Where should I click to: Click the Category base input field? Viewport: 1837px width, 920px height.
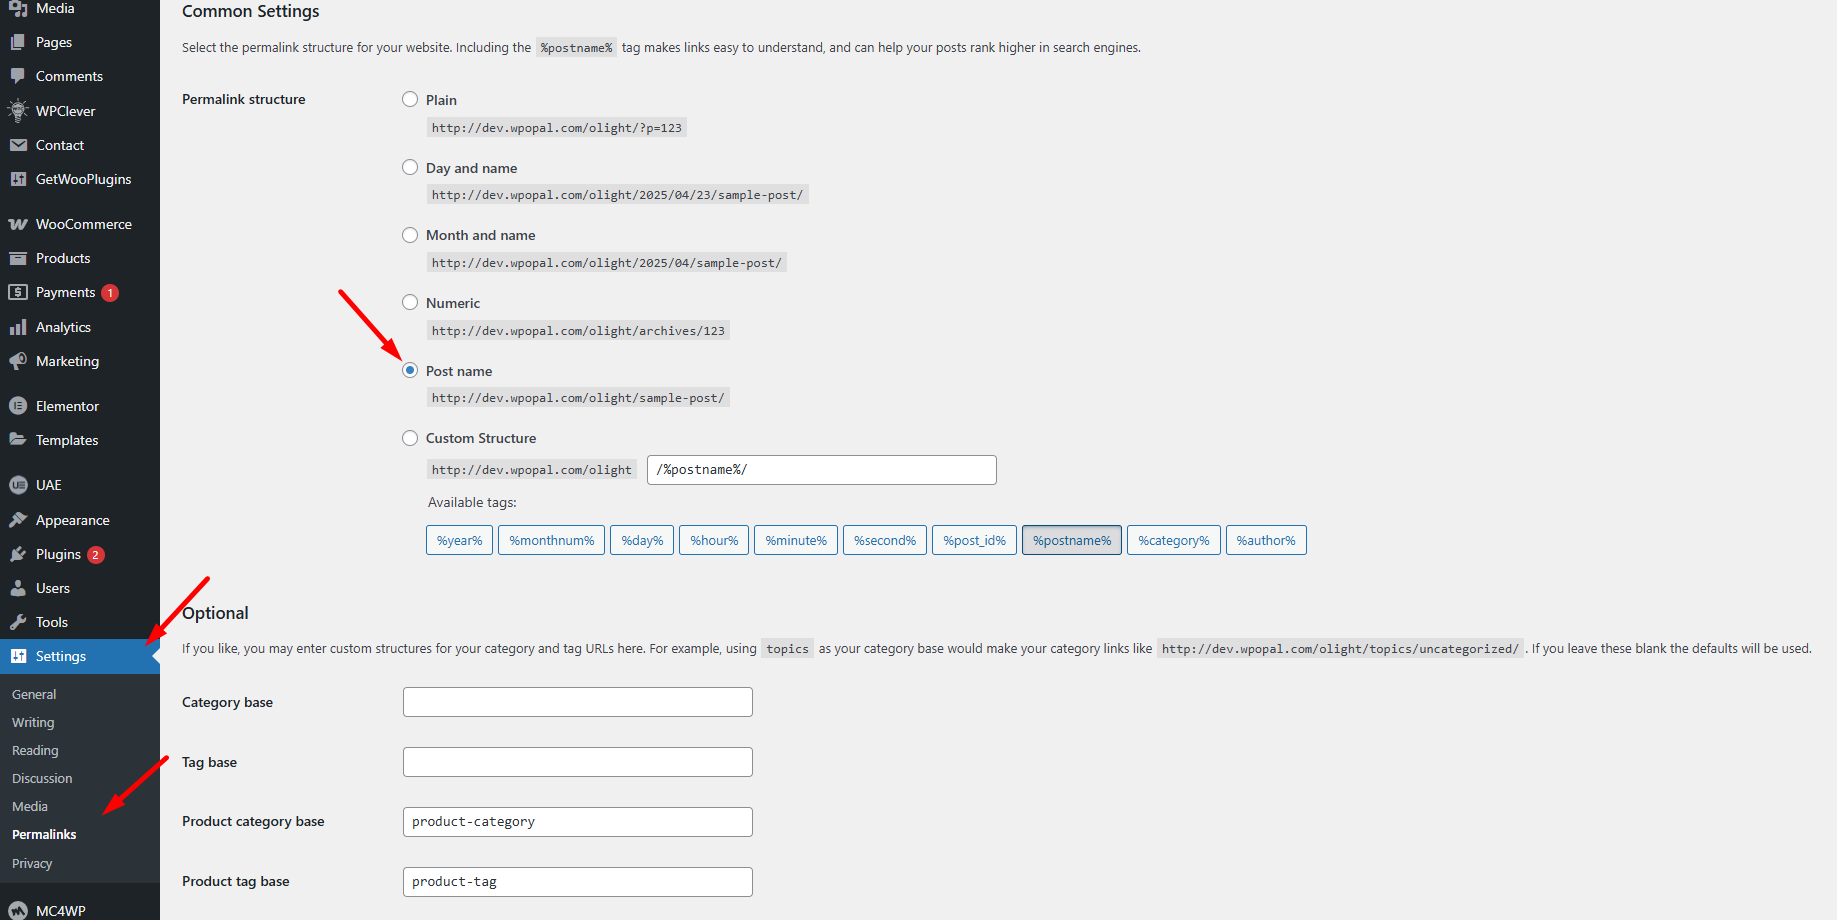point(577,702)
